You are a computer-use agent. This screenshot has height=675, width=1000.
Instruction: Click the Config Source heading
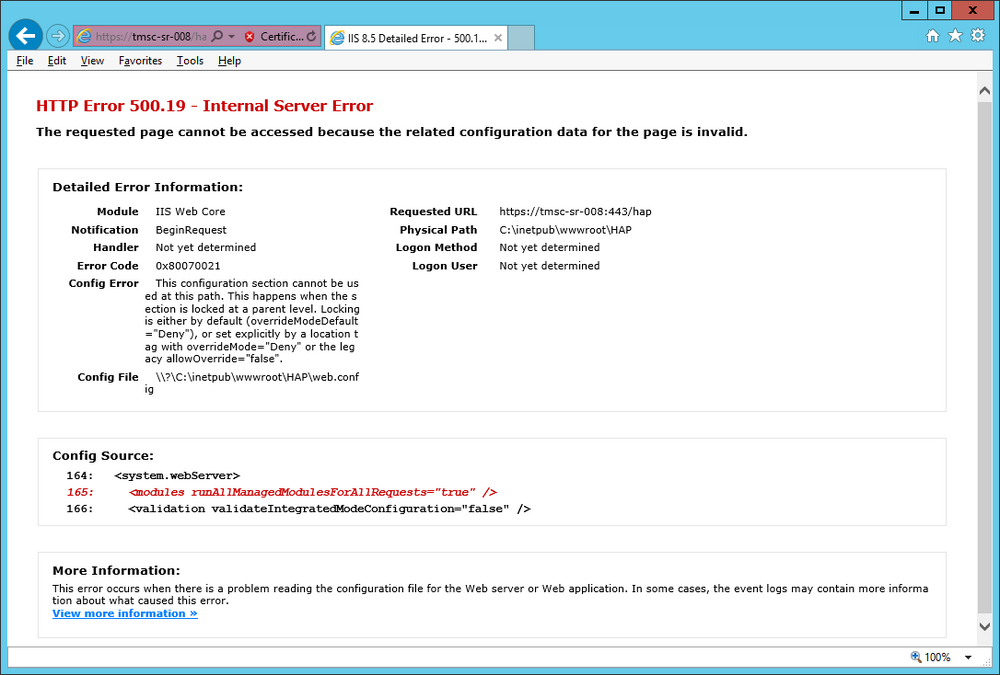click(103, 456)
